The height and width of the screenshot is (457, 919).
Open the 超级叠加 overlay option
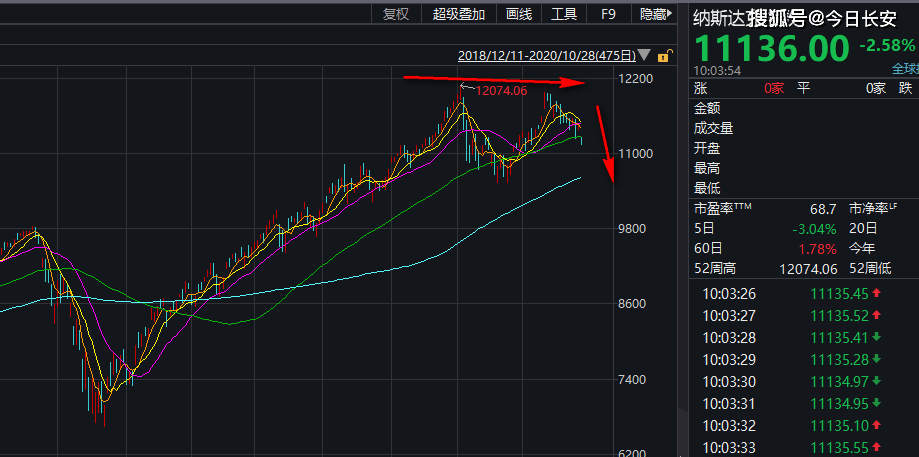(x=459, y=14)
